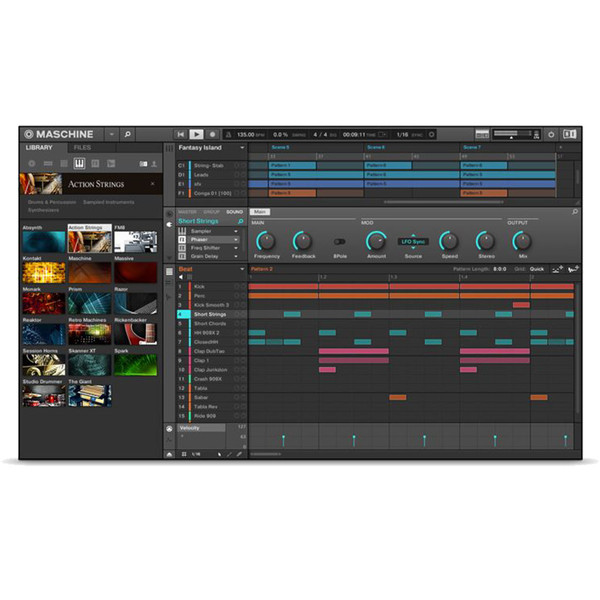Toggle the metronome icon
This screenshot has height=600, width=600.
(228, 134)
